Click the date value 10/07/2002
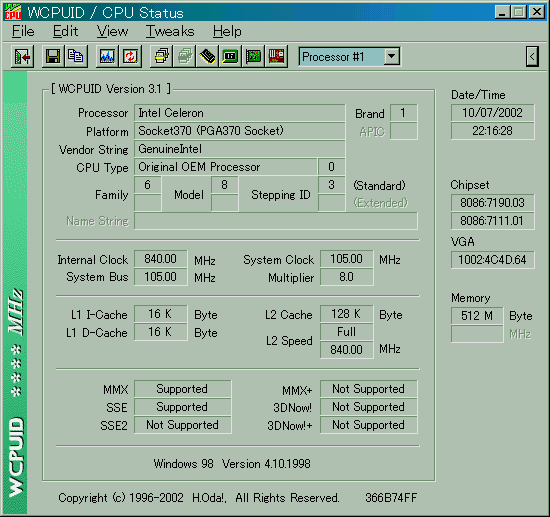Viewport: 550px width, 517px height. pos(492,113)
